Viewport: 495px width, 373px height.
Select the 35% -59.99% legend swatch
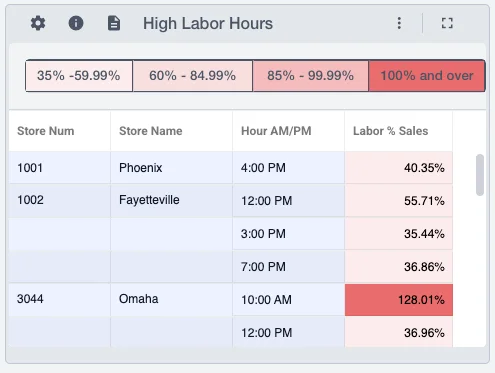[x=79, y=76]
